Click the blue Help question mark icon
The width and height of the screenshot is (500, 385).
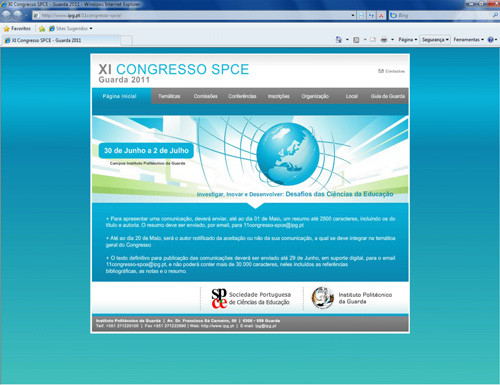point(490,40)
